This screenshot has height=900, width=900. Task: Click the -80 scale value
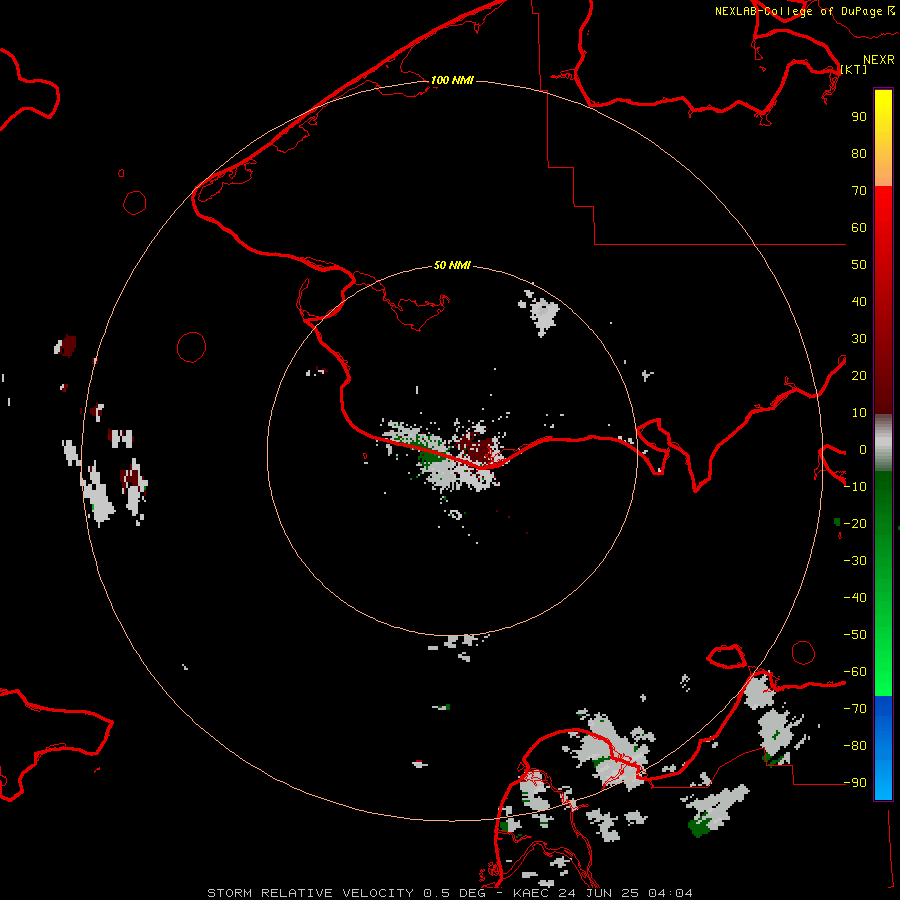(855, 746)
